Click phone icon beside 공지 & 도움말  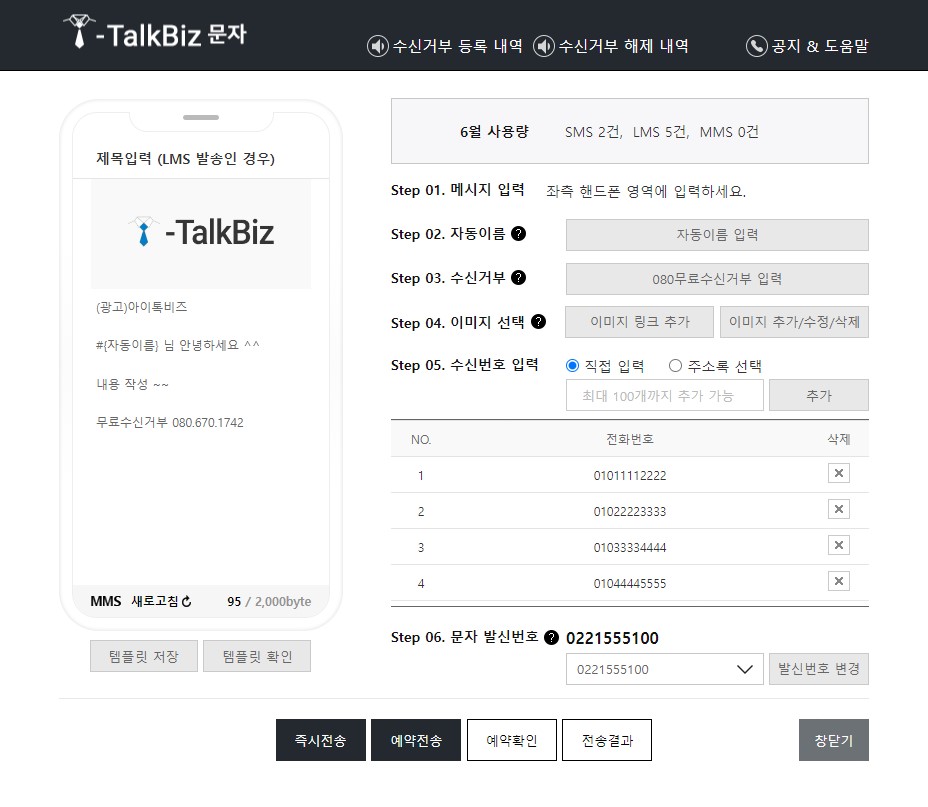(x=756, y=46)
